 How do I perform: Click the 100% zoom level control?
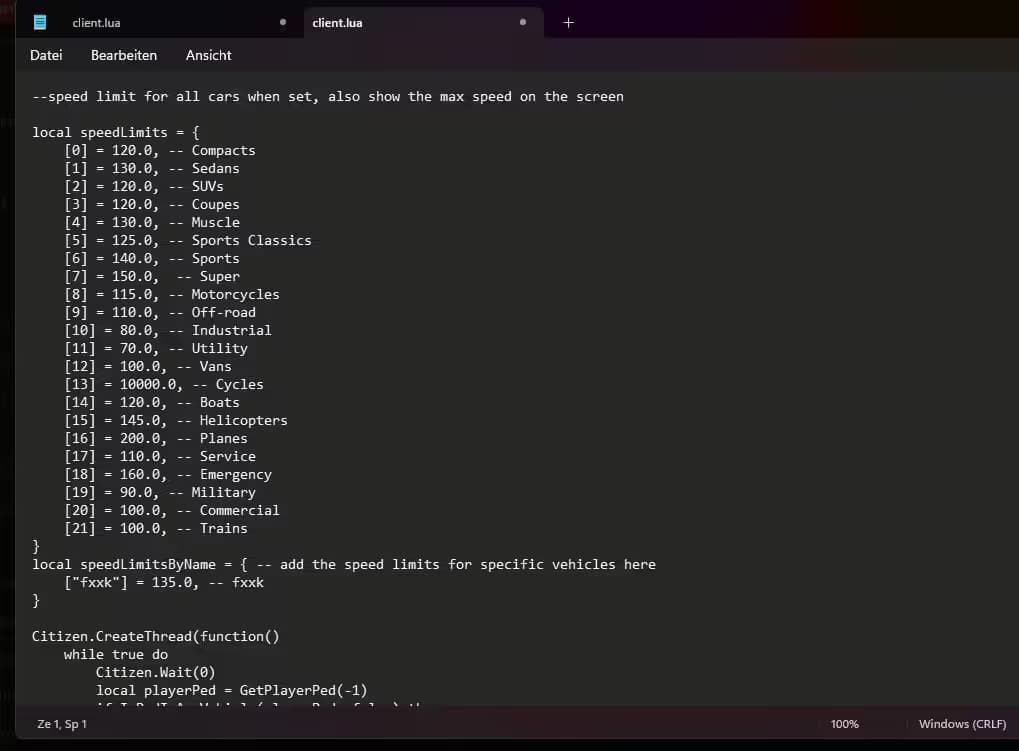(844, 723)
